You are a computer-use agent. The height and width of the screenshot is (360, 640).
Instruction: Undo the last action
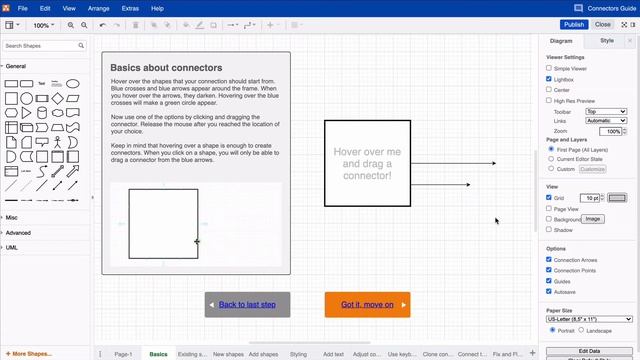coord(103,25)
